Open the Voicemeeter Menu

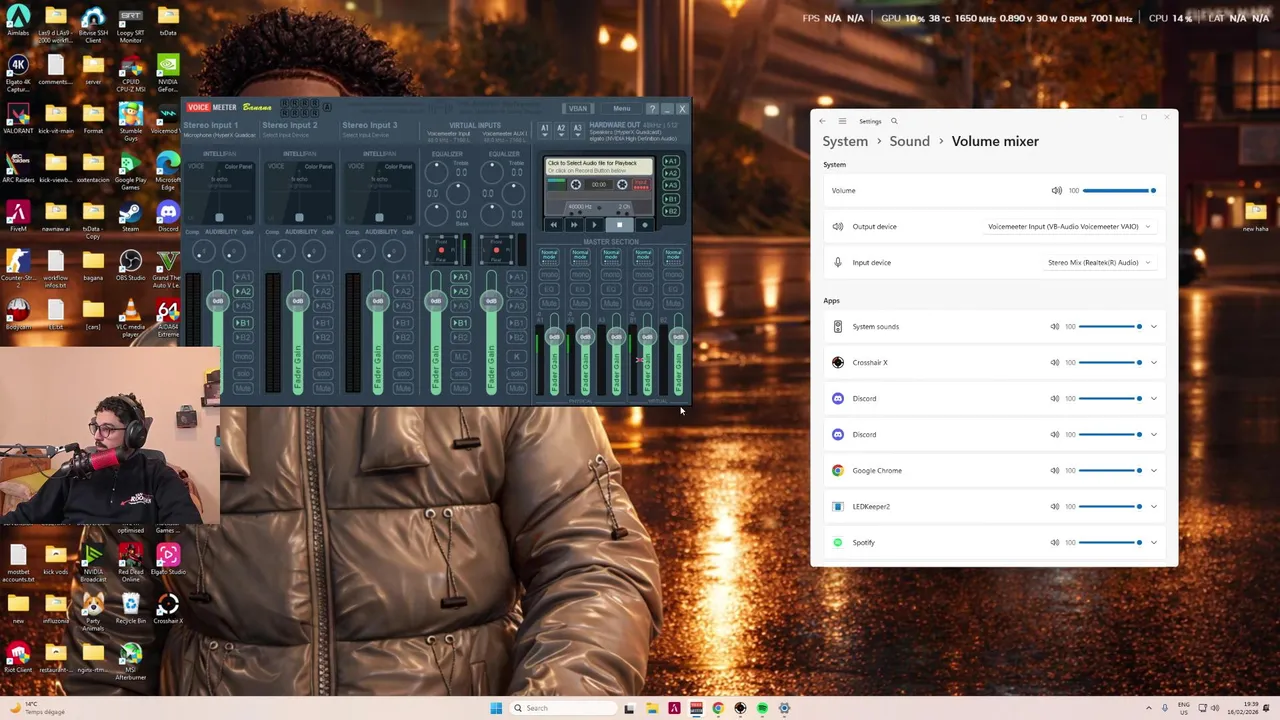[621, 108]
